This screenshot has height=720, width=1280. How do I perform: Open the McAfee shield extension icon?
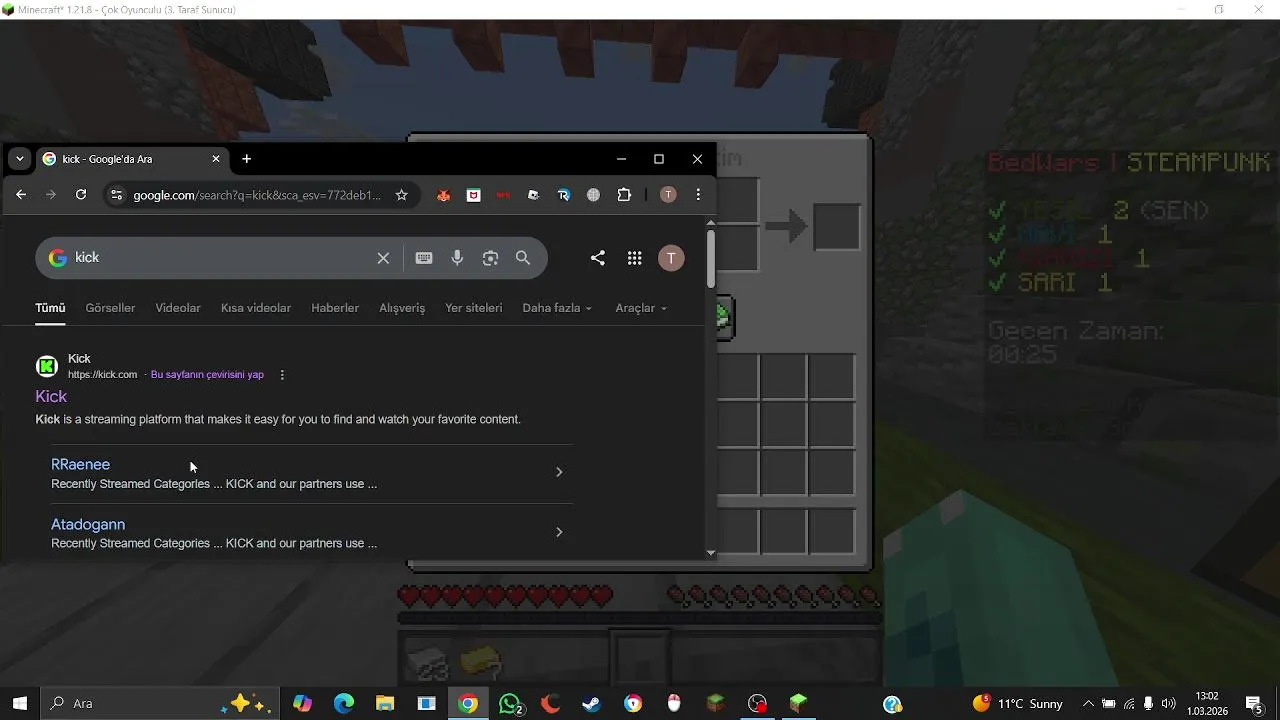(x=473, y=195)
